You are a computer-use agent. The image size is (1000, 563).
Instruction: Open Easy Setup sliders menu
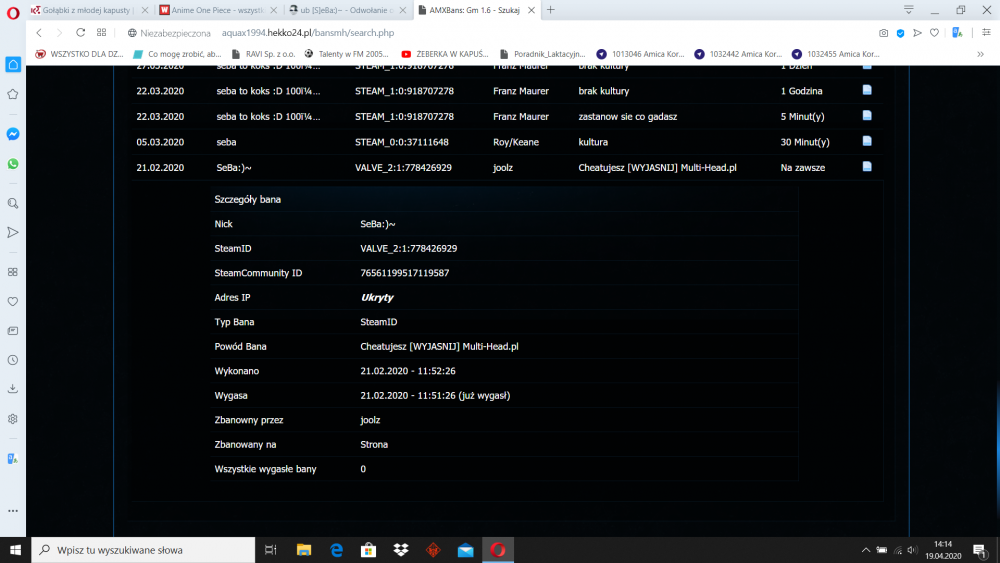tap(985, 32)
